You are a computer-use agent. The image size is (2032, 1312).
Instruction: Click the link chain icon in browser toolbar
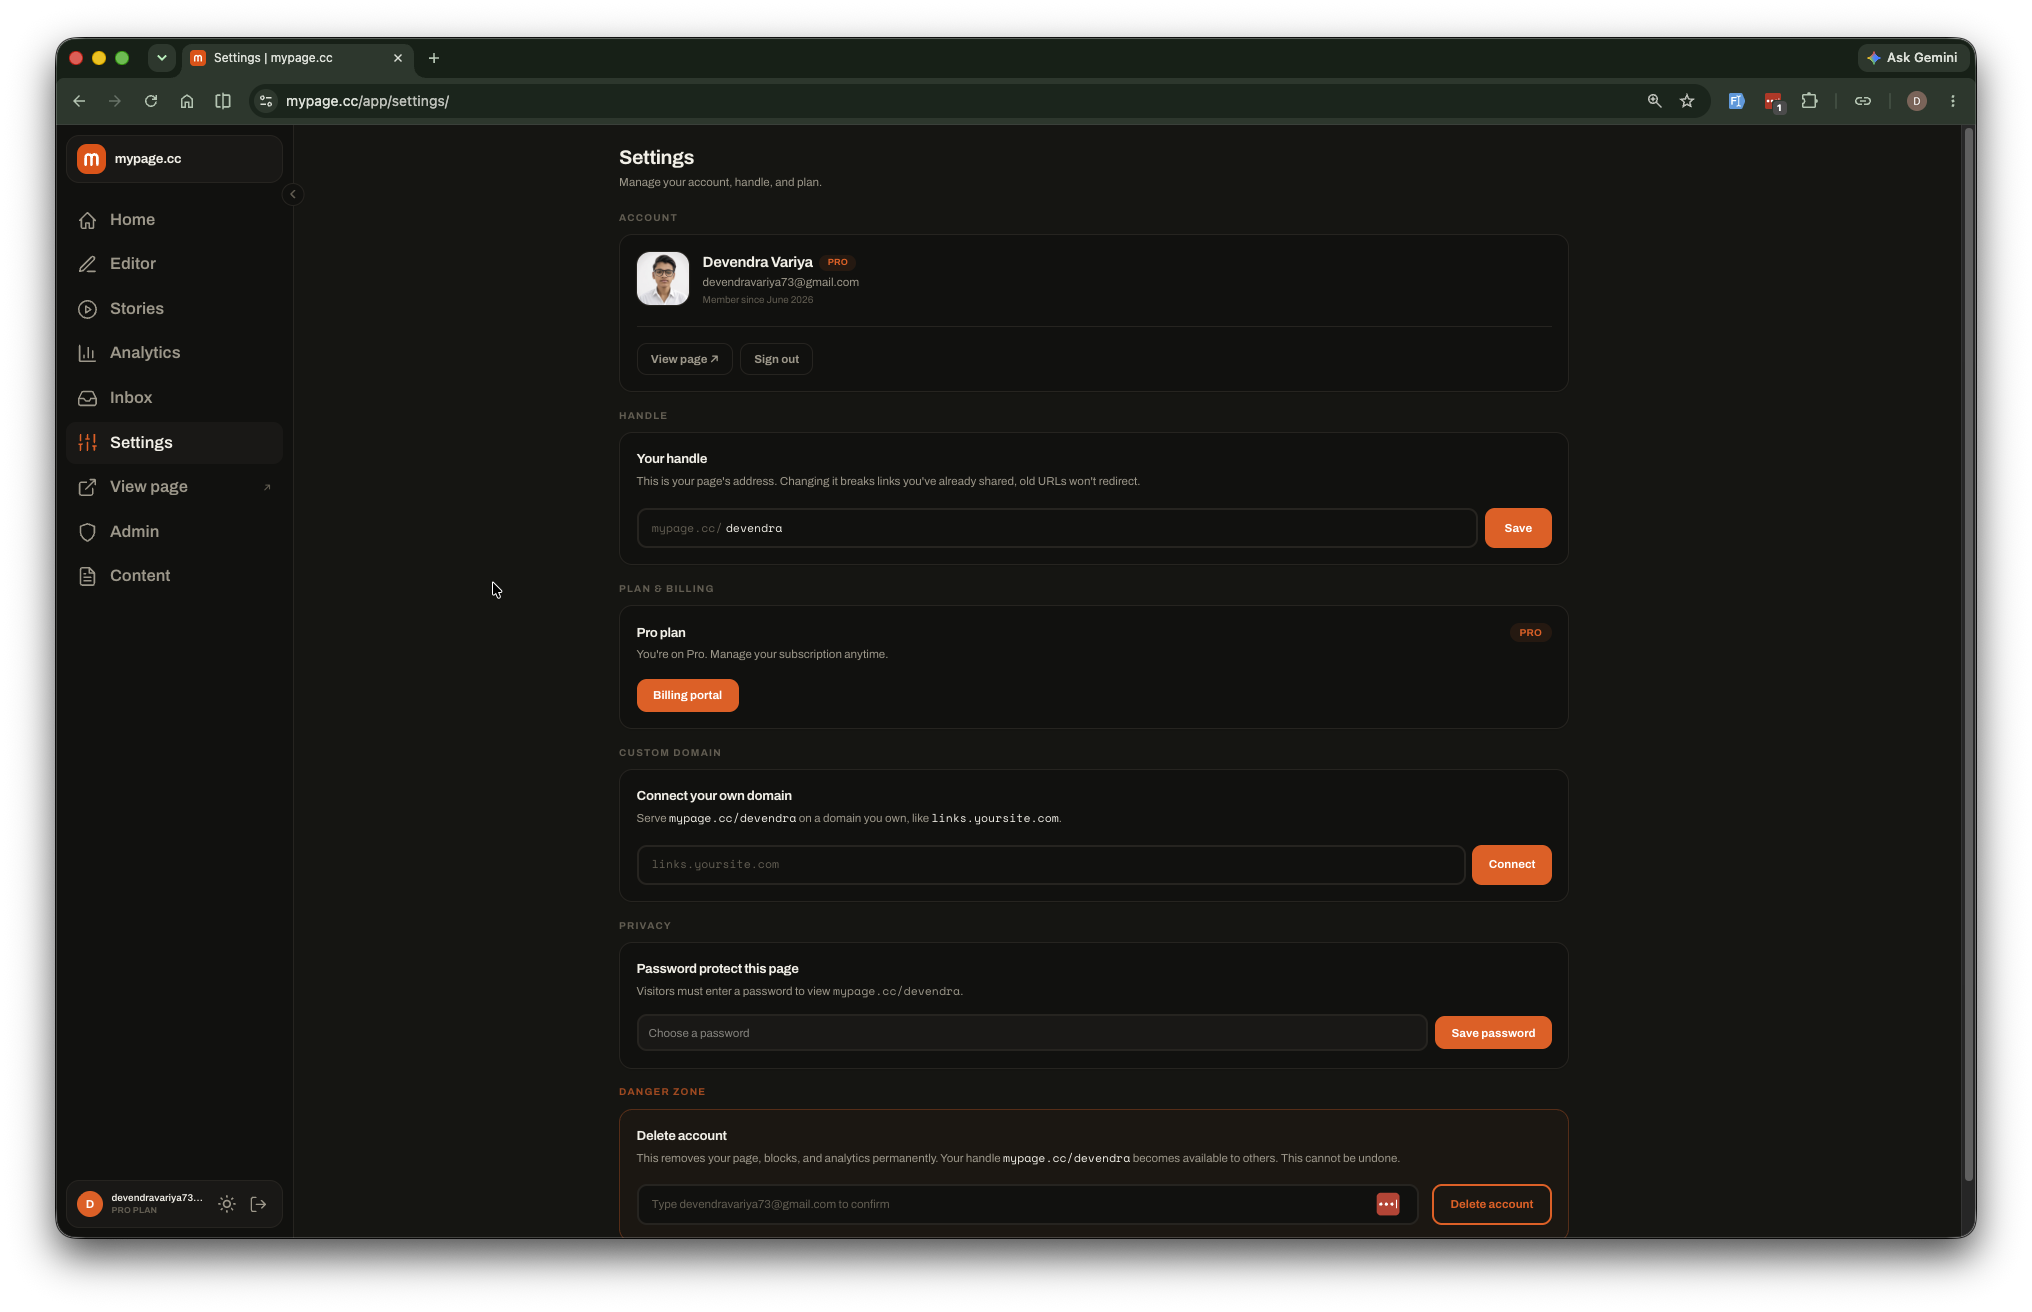(x=1862, y=101)
